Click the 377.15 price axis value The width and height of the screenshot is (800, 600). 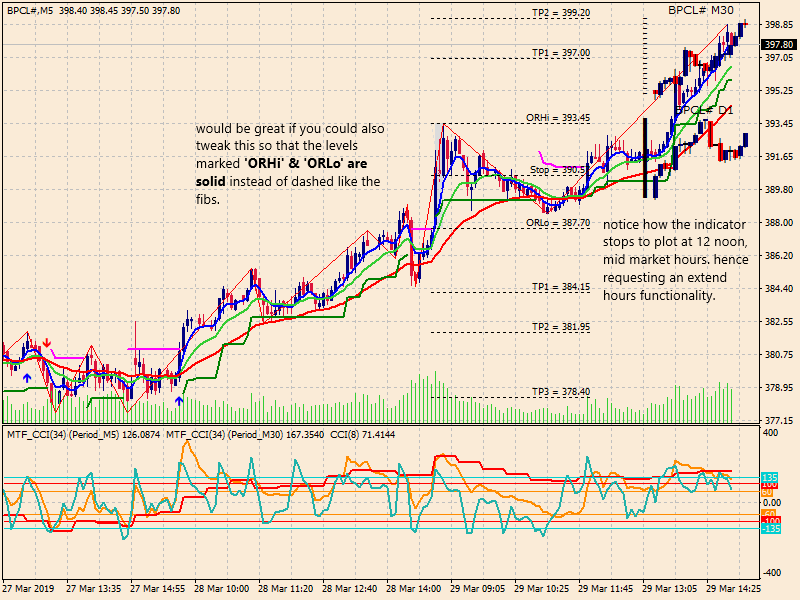tap(779, 420)
